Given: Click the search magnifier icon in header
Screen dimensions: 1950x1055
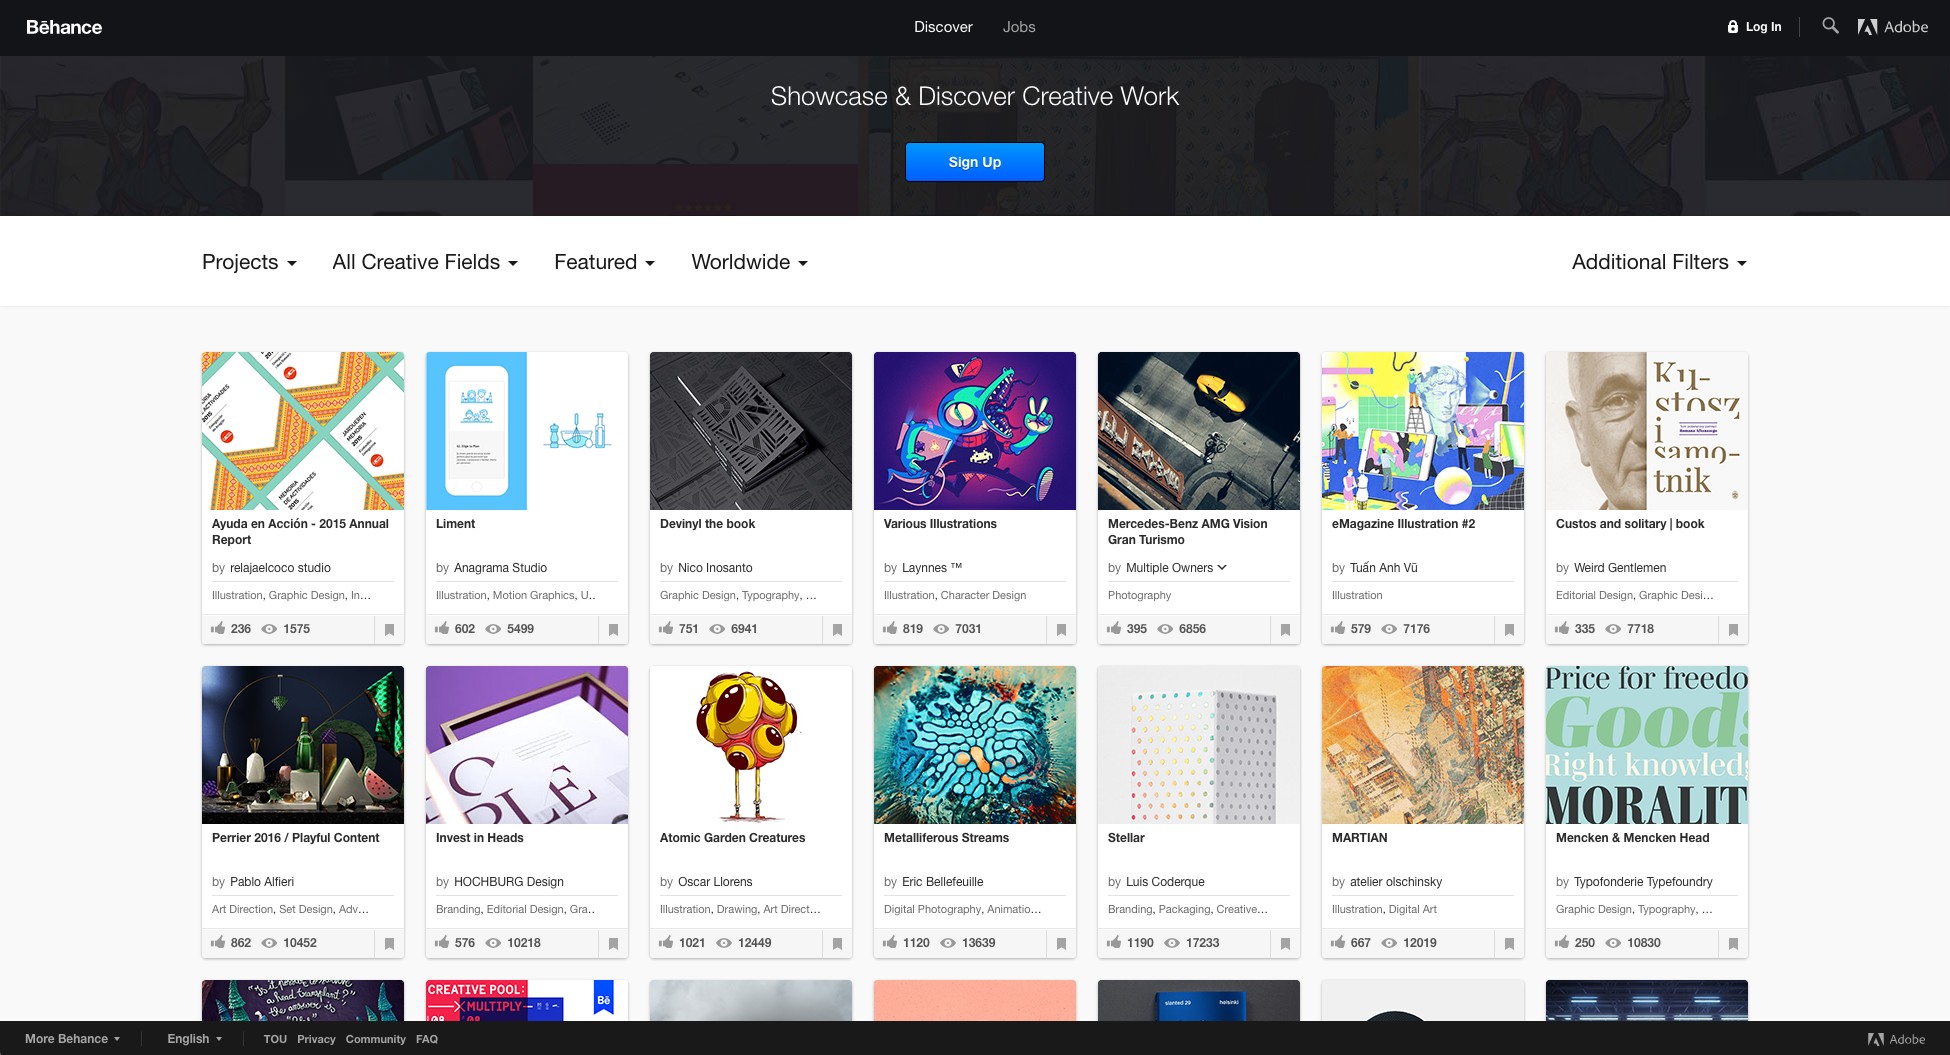Looking at the screenshot, I should pyautogui.click(x=1830, y=26).
